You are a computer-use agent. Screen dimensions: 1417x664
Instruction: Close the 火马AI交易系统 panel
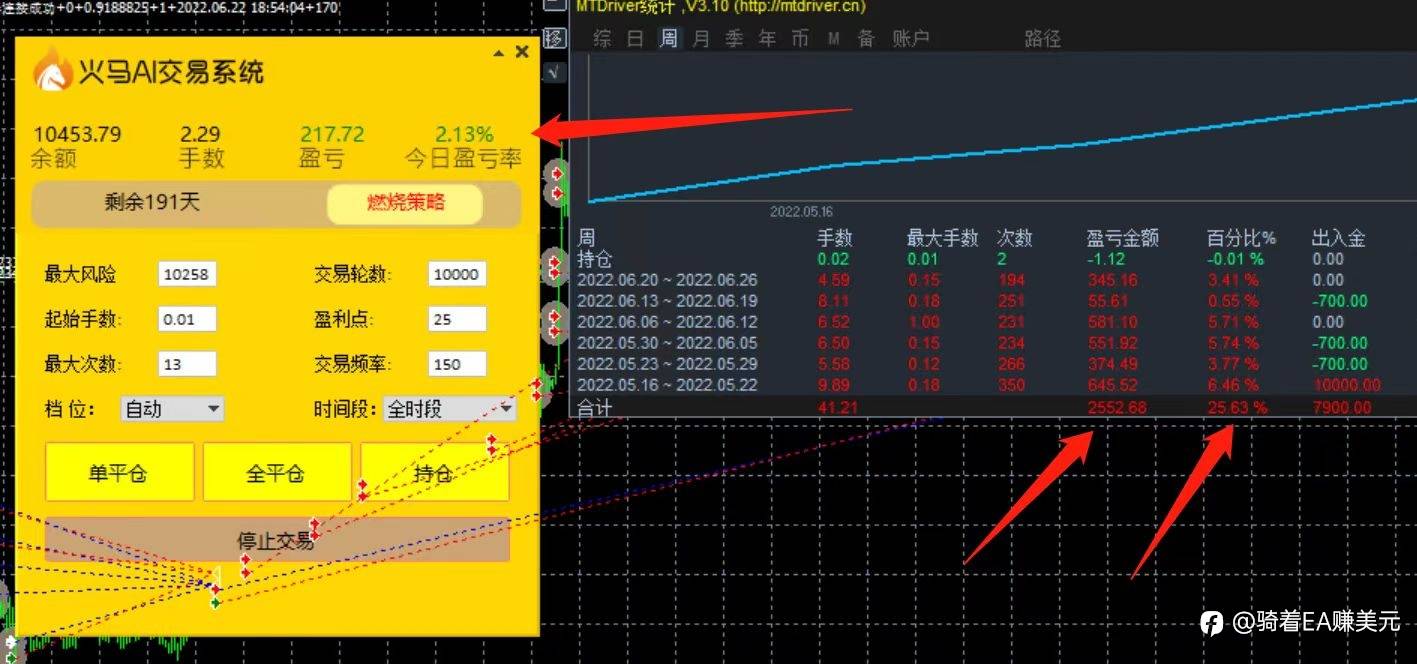tap(521, 52)
